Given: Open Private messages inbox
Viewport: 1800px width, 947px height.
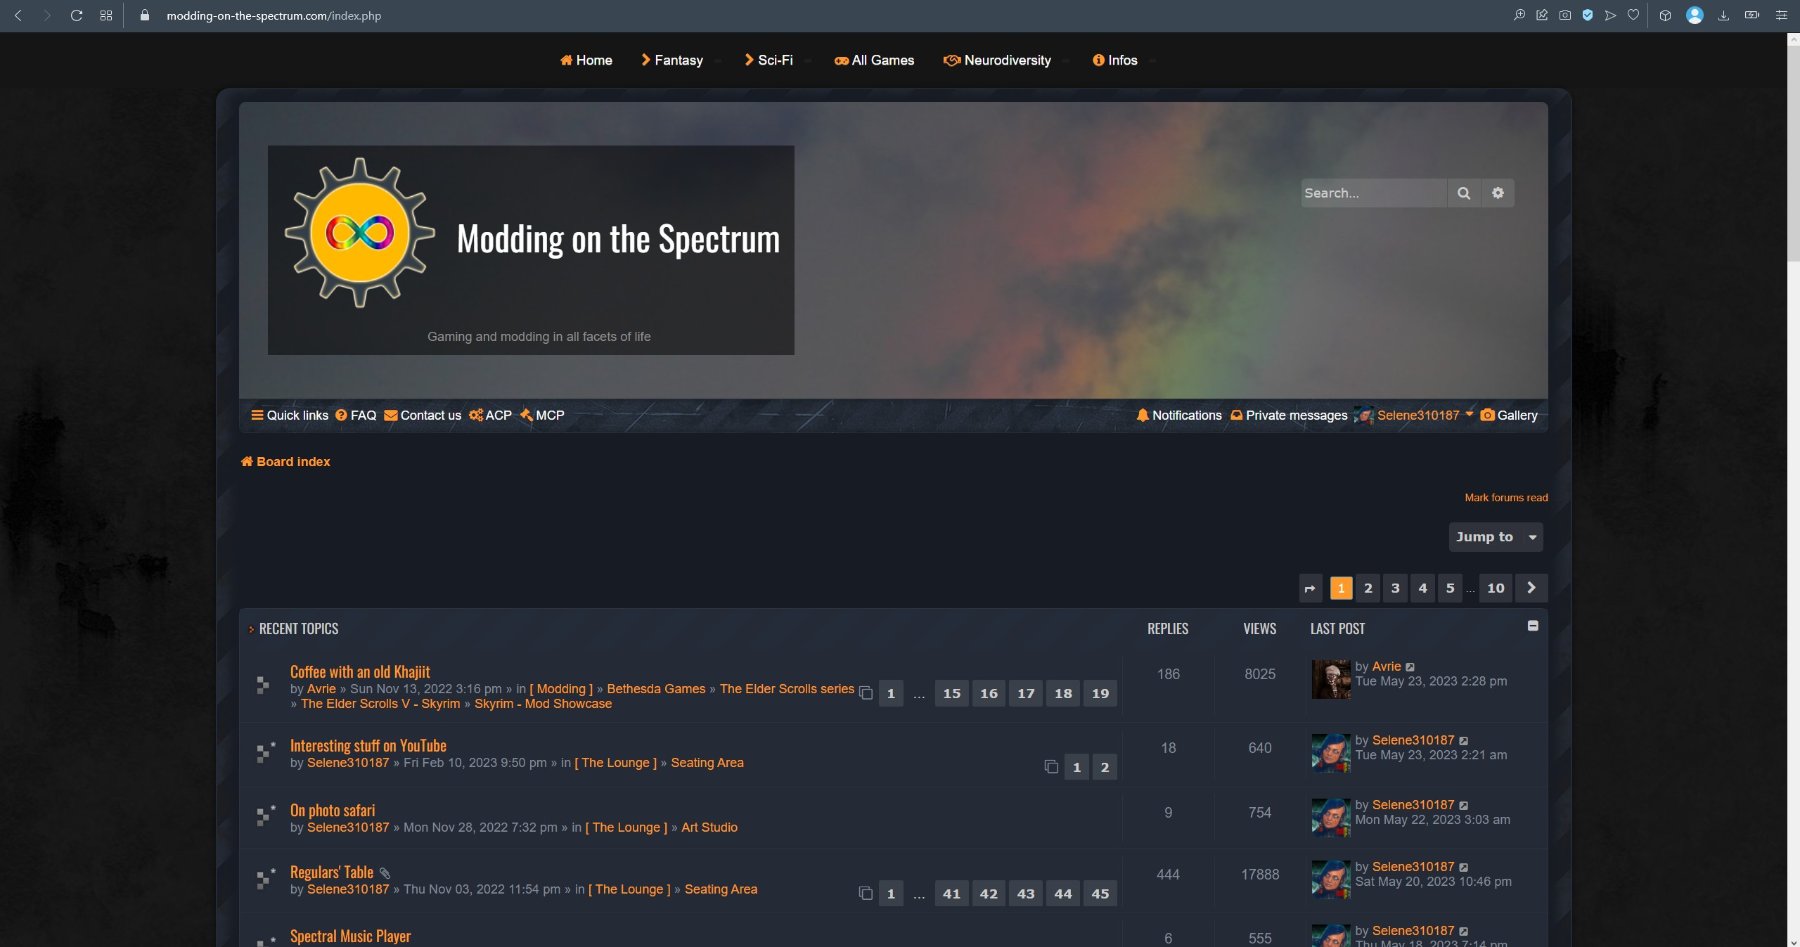Looking at the screenshot, I should click(x=1289, y=415).
